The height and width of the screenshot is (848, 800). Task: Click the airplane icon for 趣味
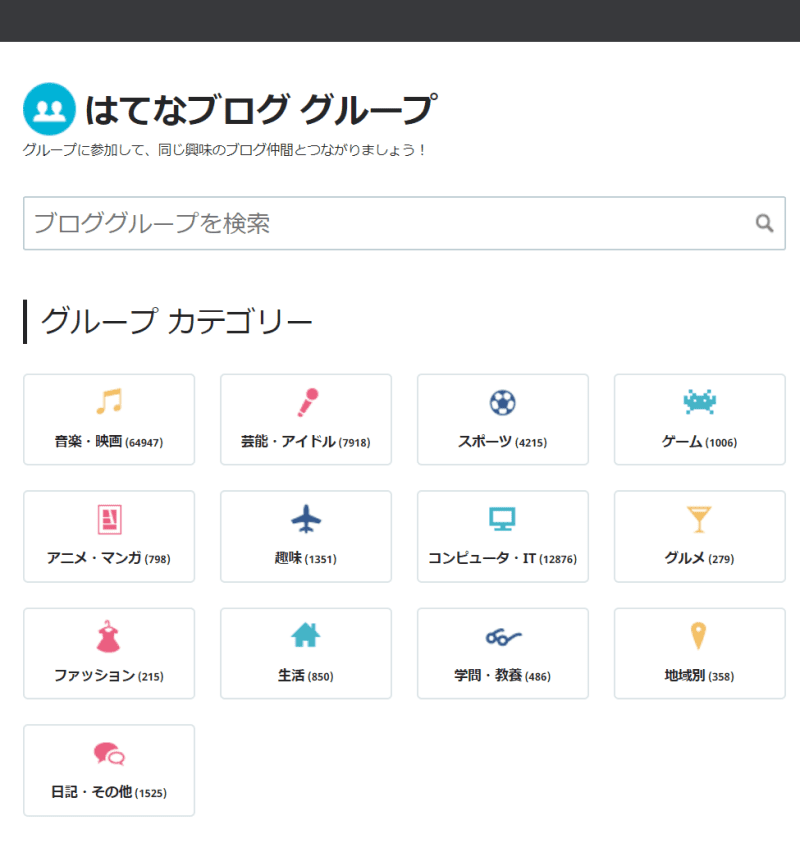[x=306, y=519]
